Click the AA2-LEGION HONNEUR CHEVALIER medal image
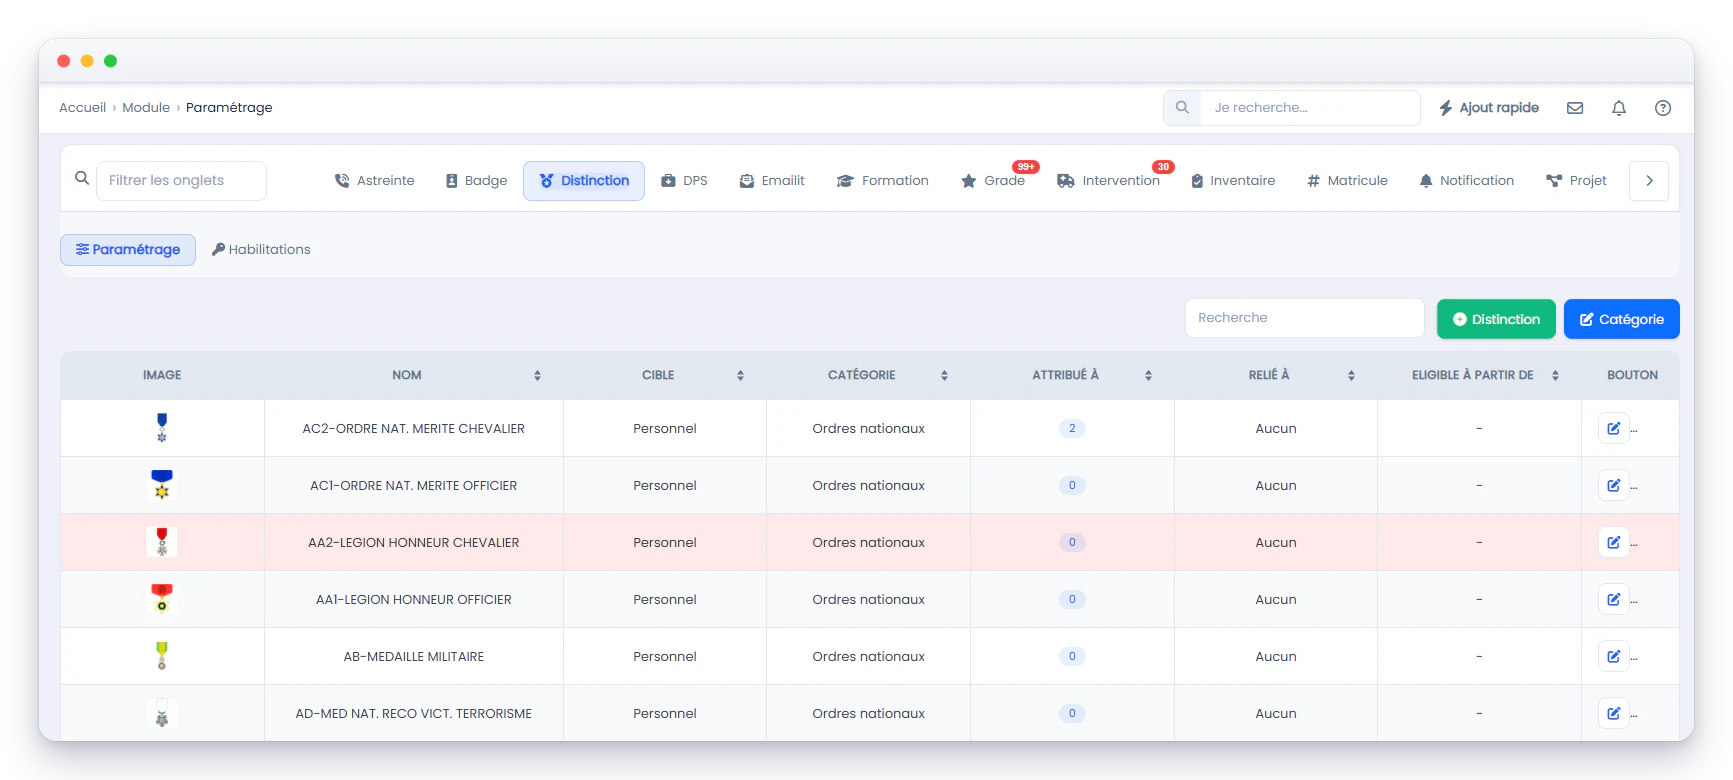This screenshot has width=1733, height=780. click(x=162, y=542)
